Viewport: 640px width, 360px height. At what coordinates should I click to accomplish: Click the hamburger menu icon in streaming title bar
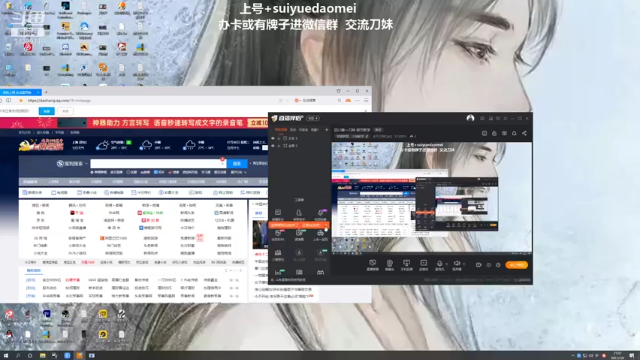pos(505,118)
